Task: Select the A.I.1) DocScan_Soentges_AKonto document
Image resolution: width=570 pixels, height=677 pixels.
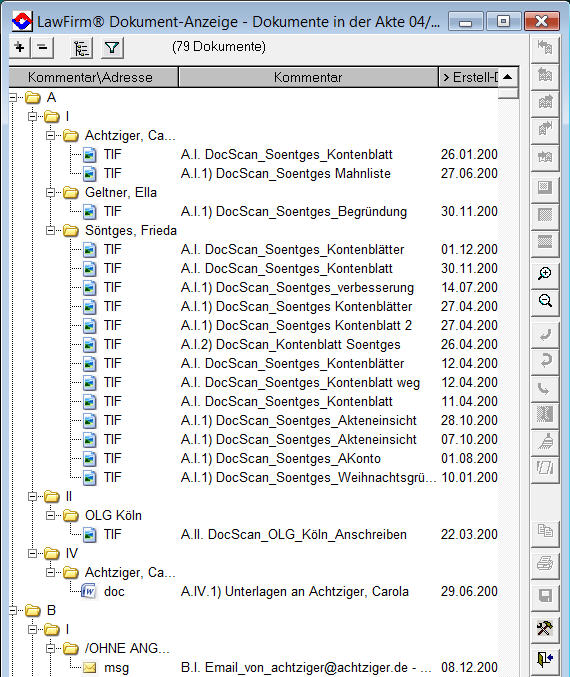Action: pyautogui.click(x=281, y=459)
